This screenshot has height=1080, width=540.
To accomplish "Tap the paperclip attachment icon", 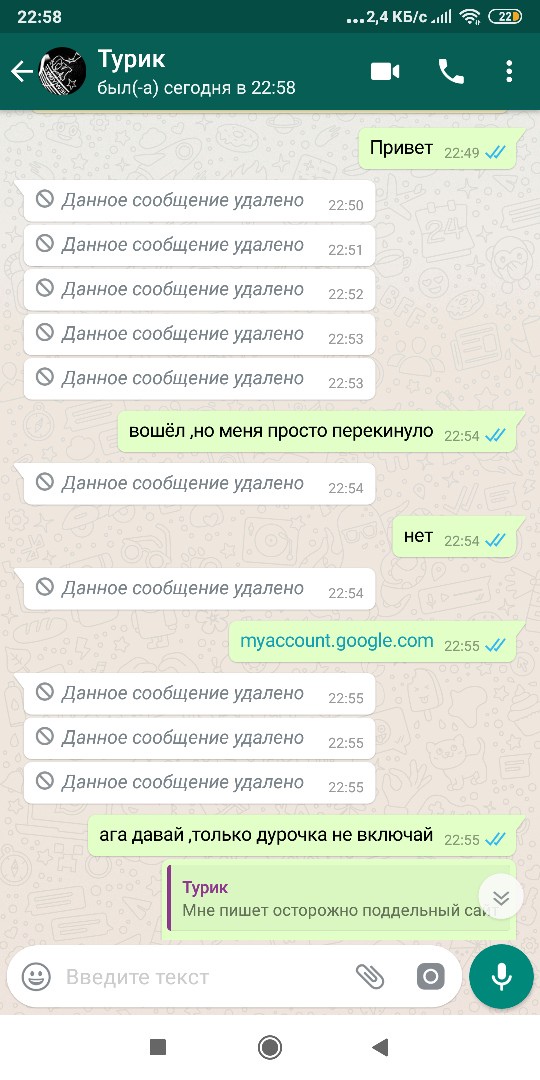I will [370, 977].
